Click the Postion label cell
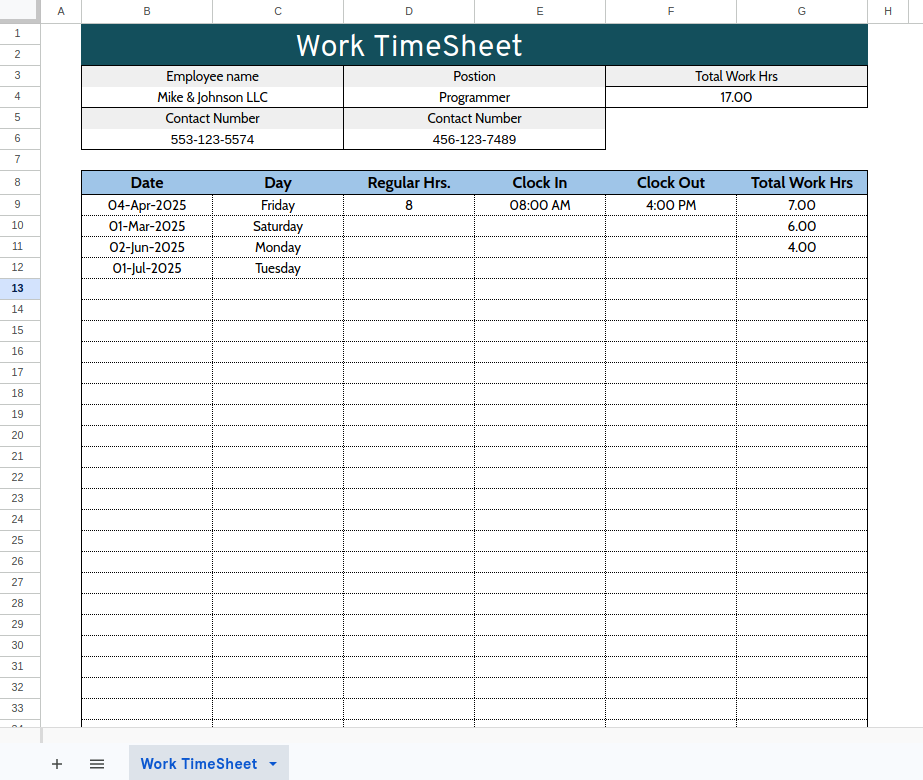Screen dimensions: 923x780 tap(474, 76)
